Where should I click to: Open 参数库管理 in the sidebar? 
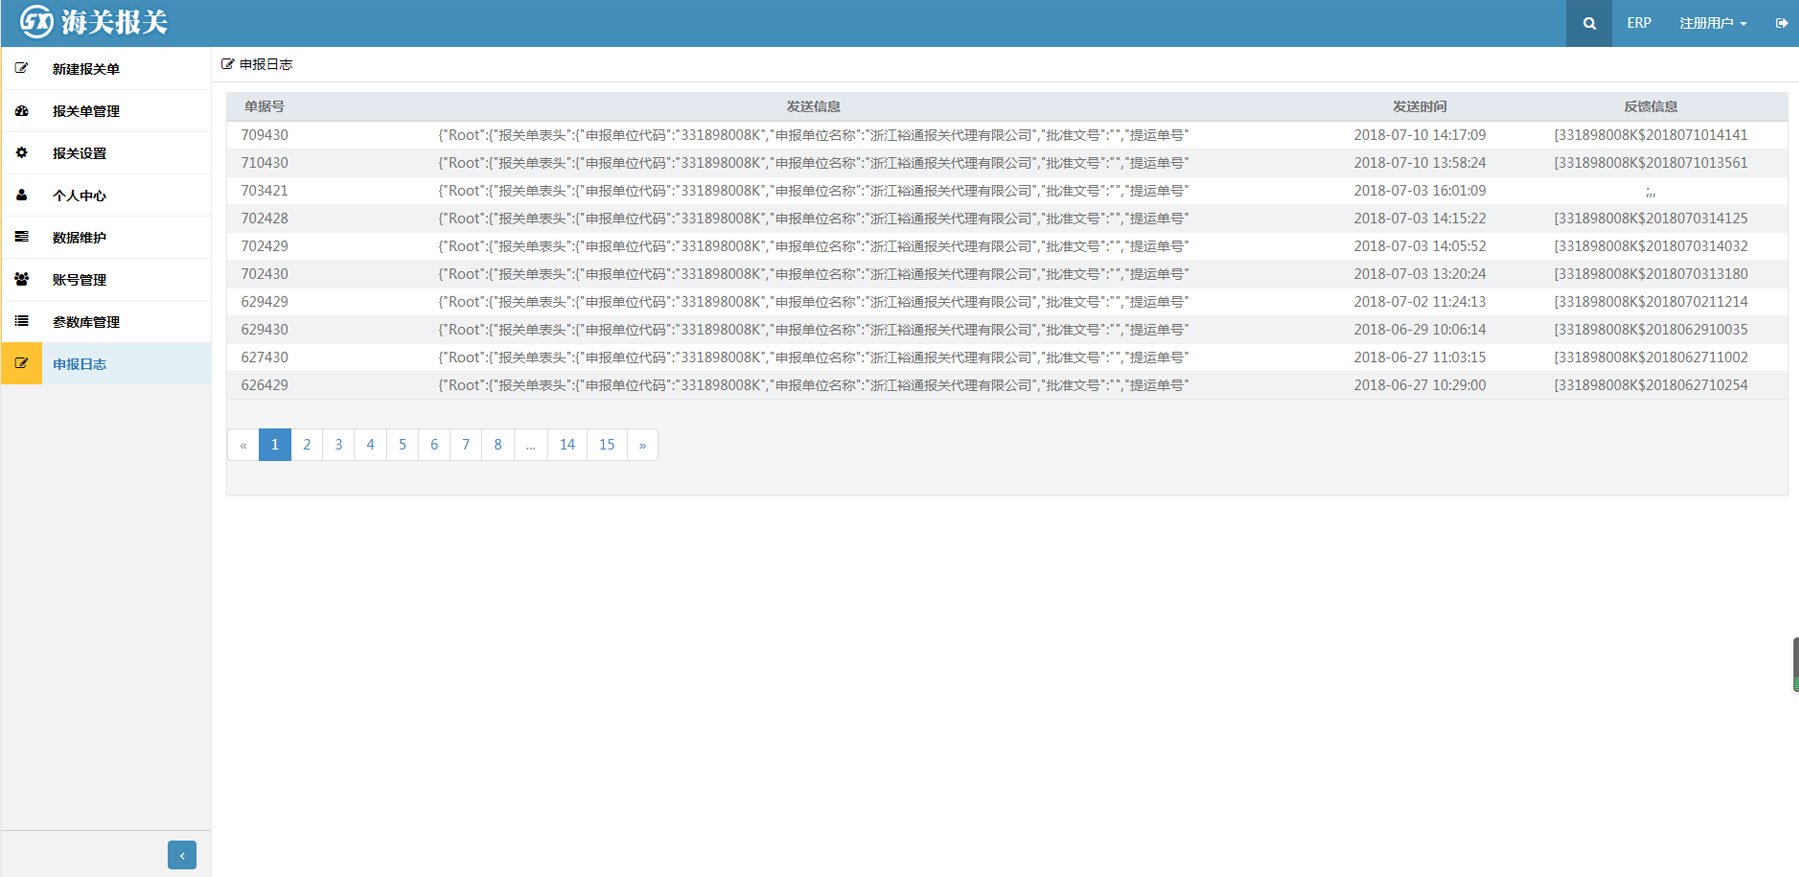click(x=106, y=321)
